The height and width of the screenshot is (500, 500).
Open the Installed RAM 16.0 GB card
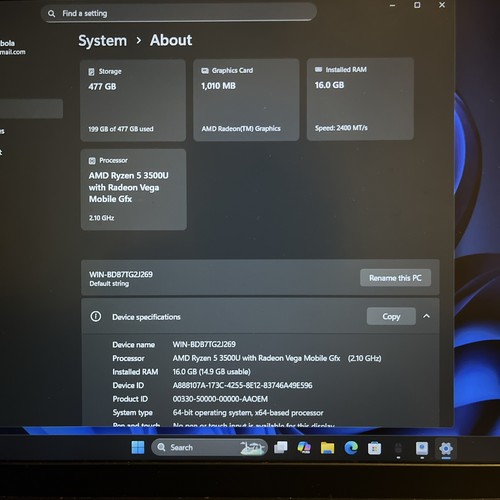(360, 99)
